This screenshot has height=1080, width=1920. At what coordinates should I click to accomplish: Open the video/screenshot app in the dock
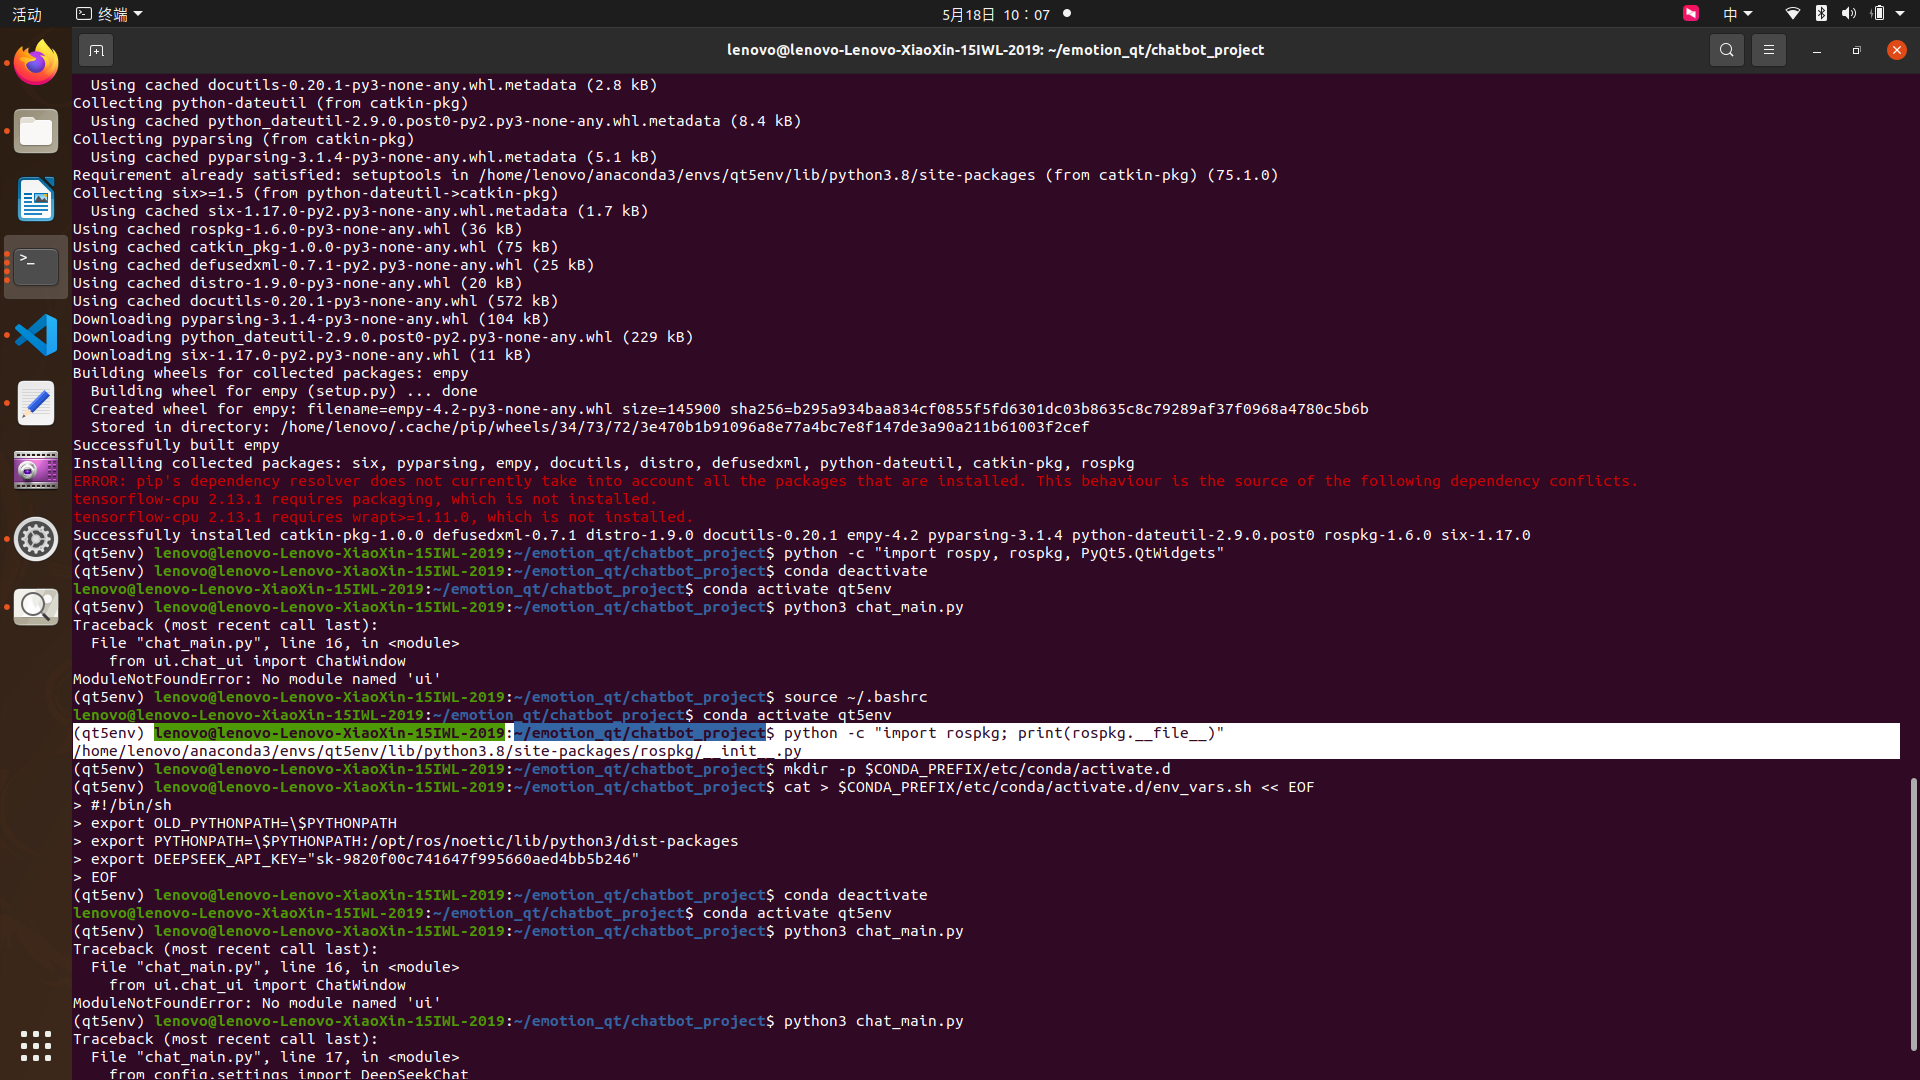coord(36,471)
